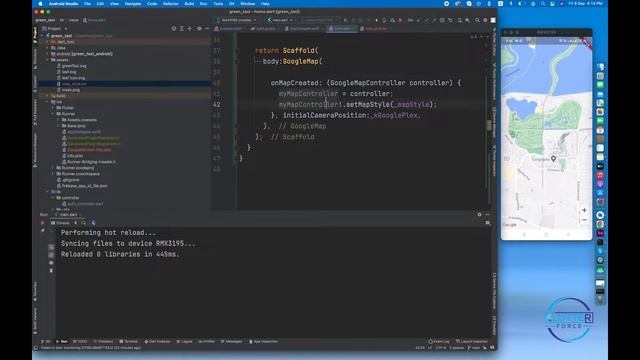Click the editor vertical scrollbar thumb

[x=489, y=125]
